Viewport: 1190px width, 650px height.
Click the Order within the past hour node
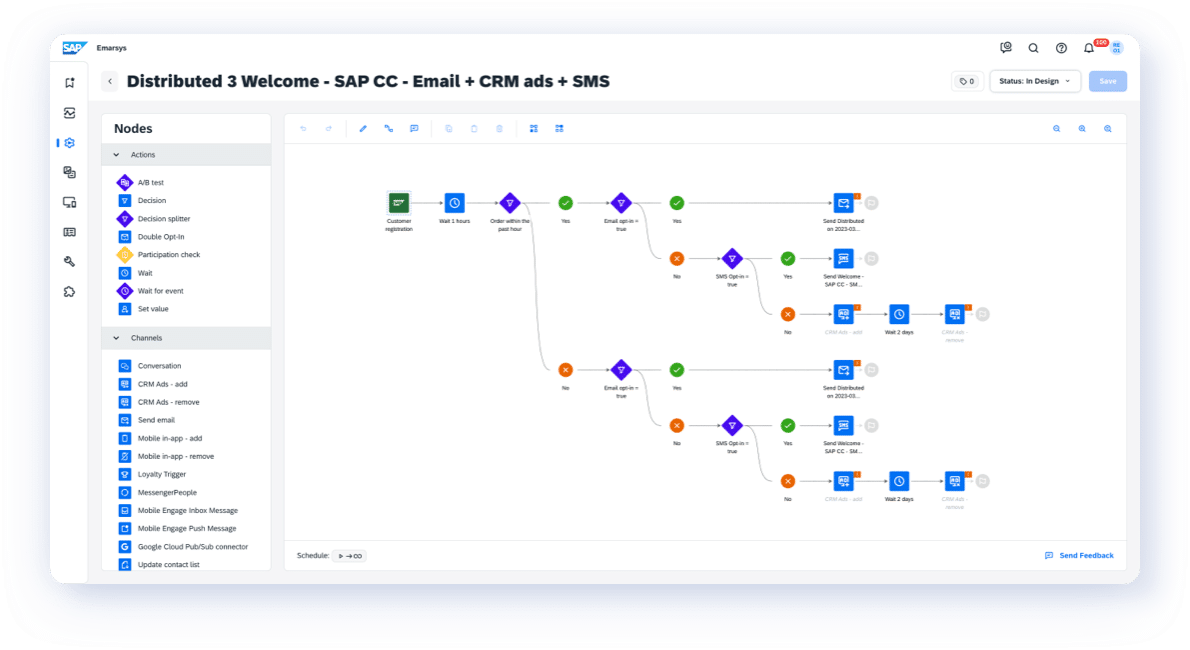click(x=510, y=203)
